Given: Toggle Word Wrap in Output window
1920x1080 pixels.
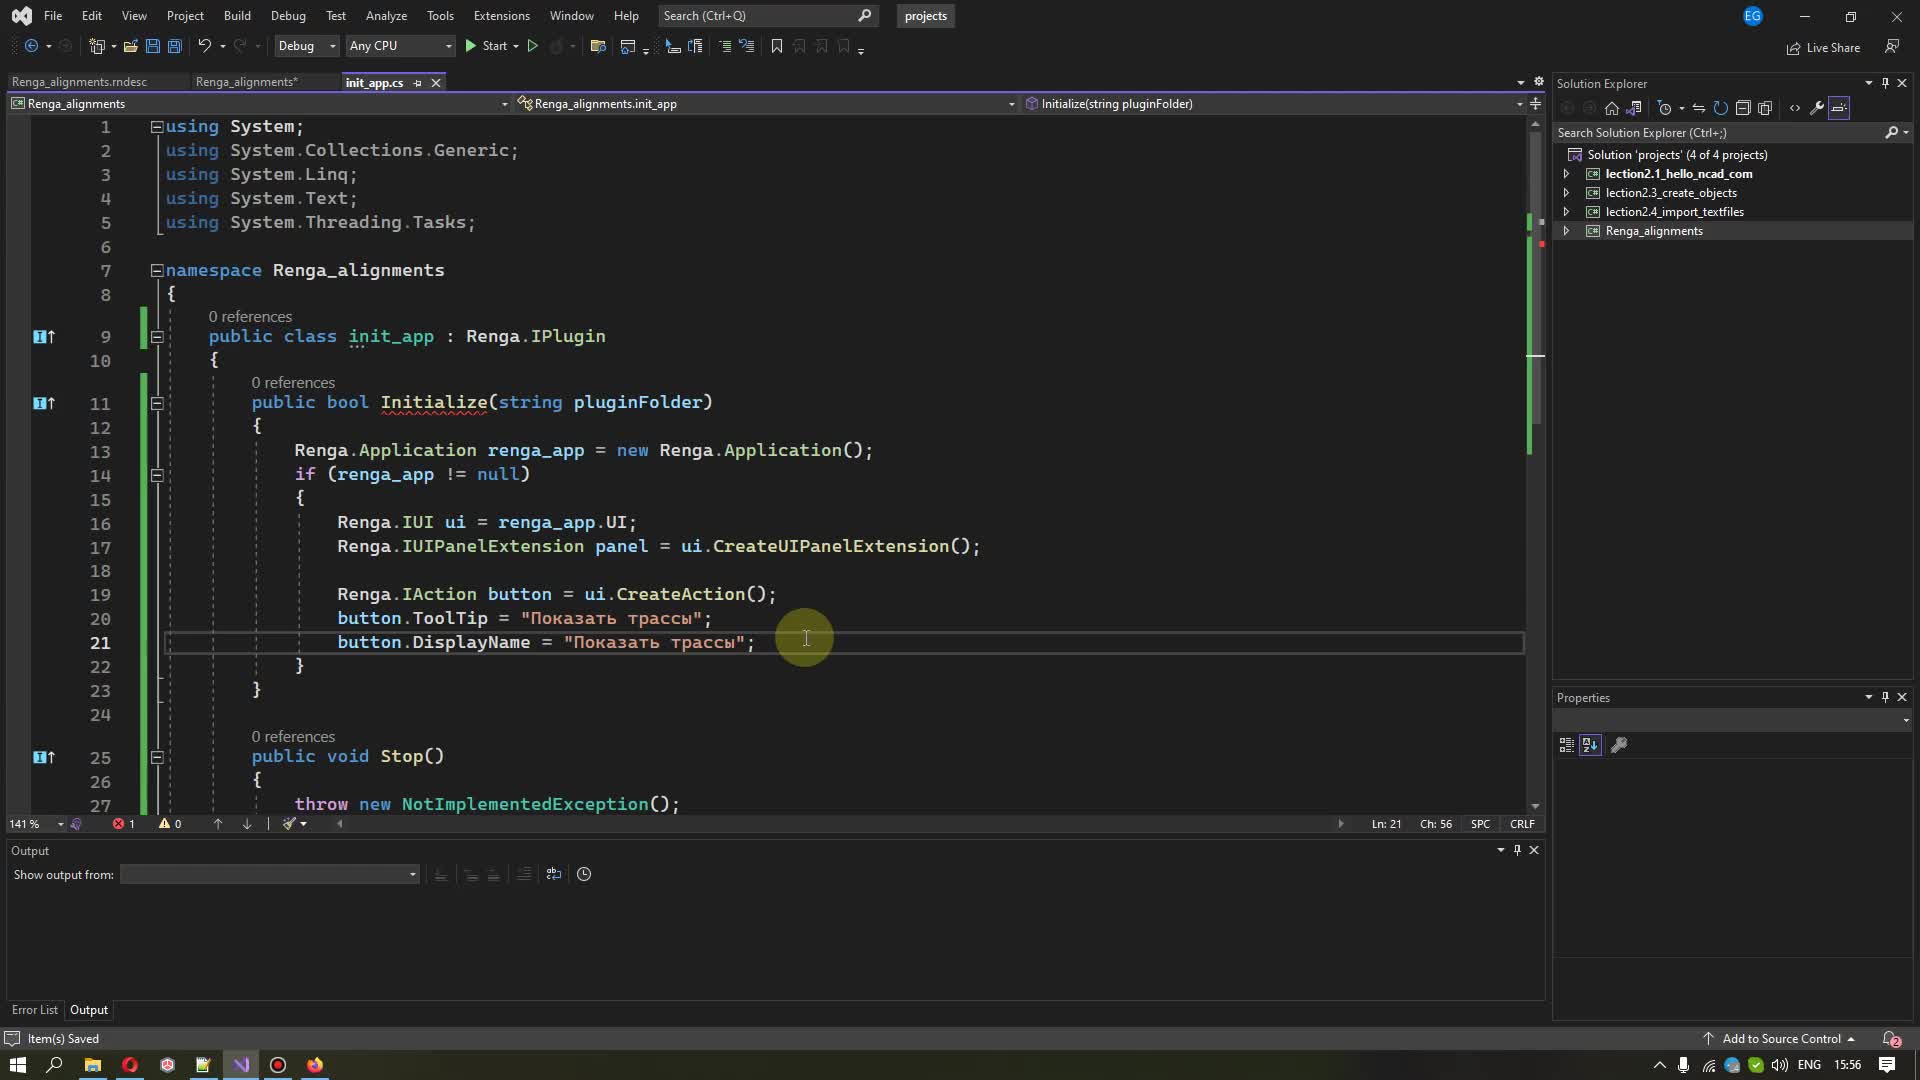Looking at the screenshot, I should coord(554,874).
